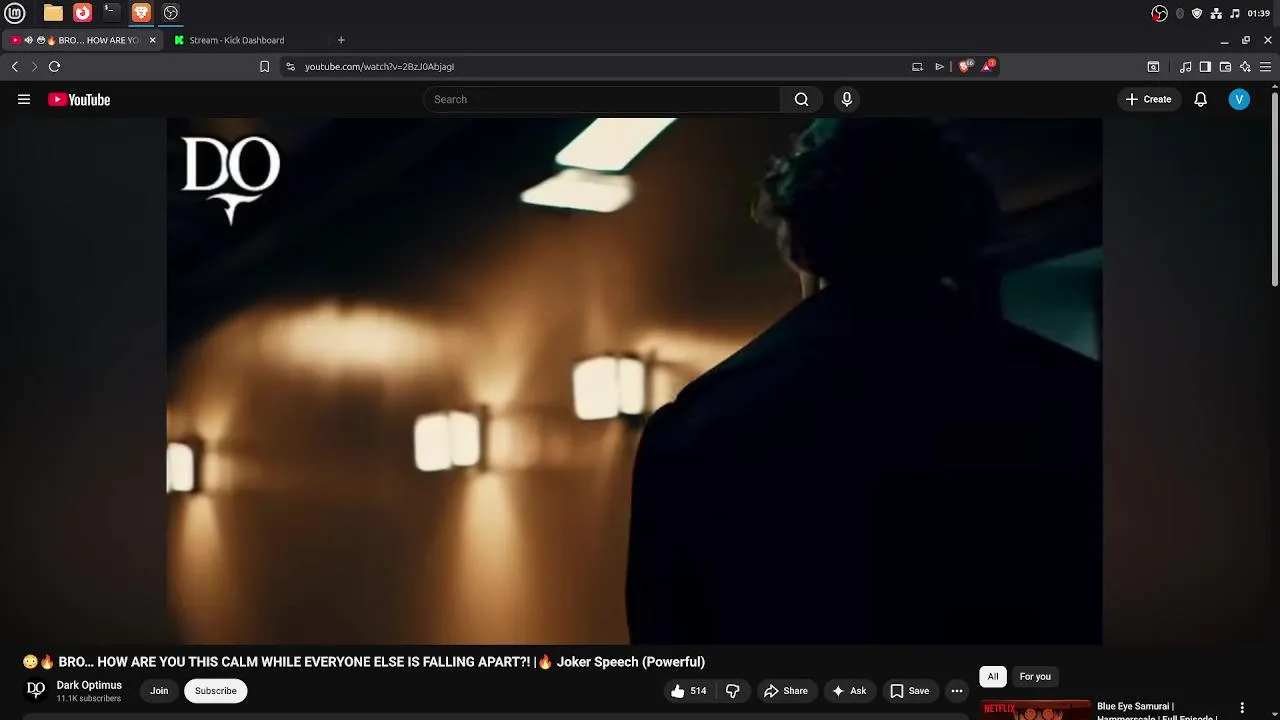Click the OBS recording tray indicator
The height and width of the screenshot is (720, 1280).
click(x=1160, y=13)
